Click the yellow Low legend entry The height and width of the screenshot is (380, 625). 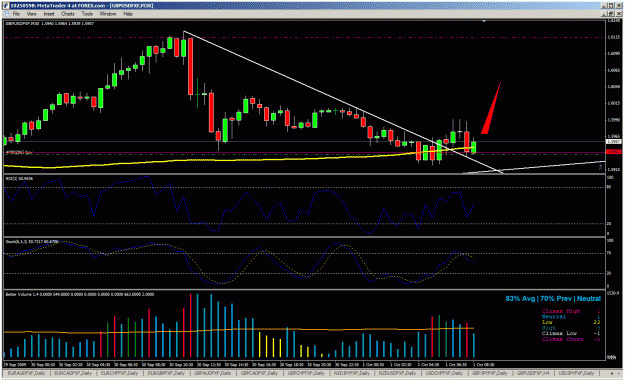(547, 322)
